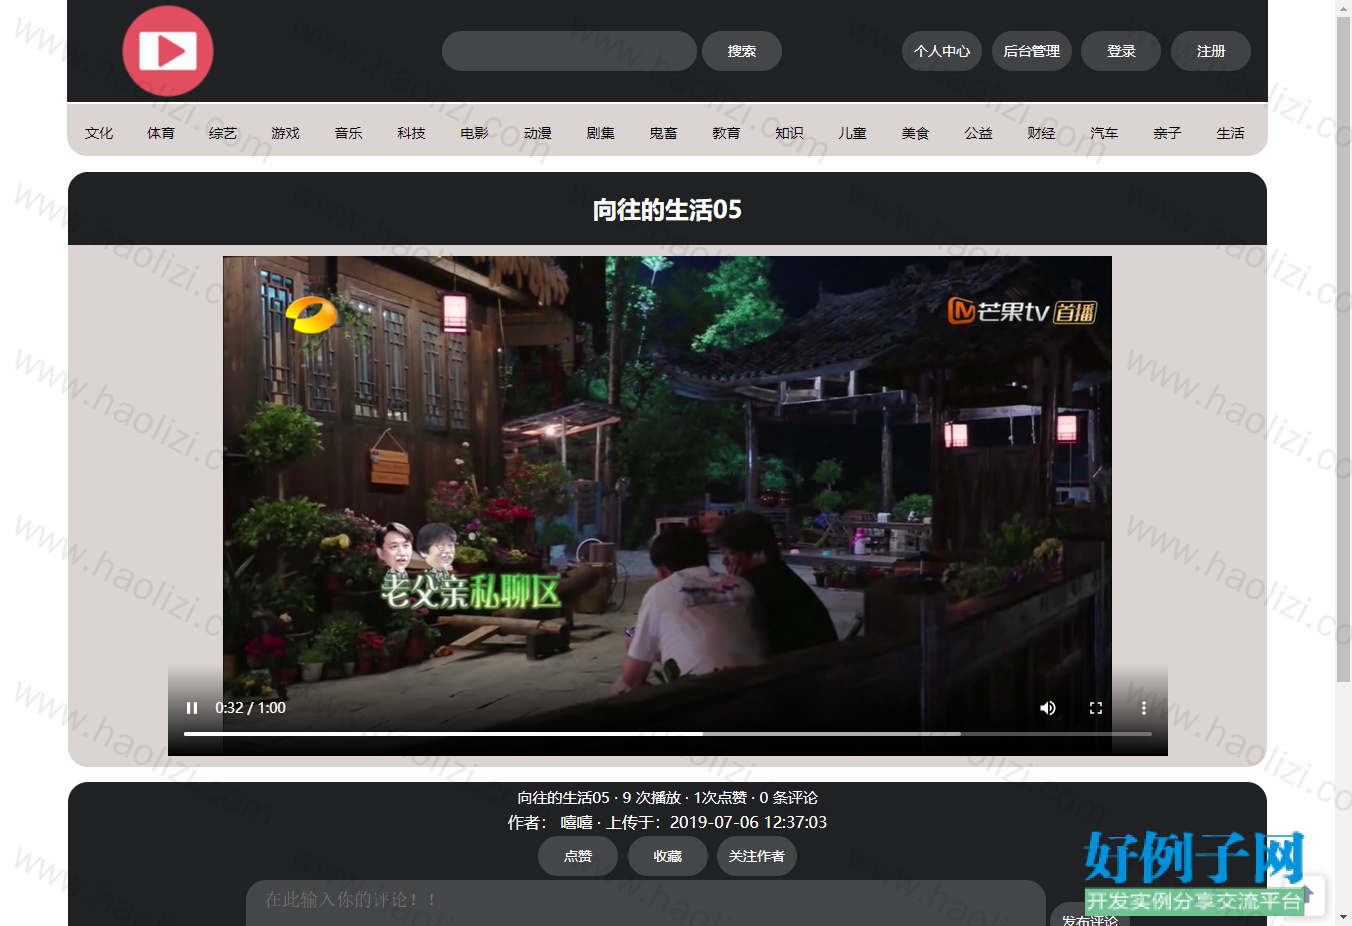
Task: Open the 文化 category
Action: [x=99, y=133]
